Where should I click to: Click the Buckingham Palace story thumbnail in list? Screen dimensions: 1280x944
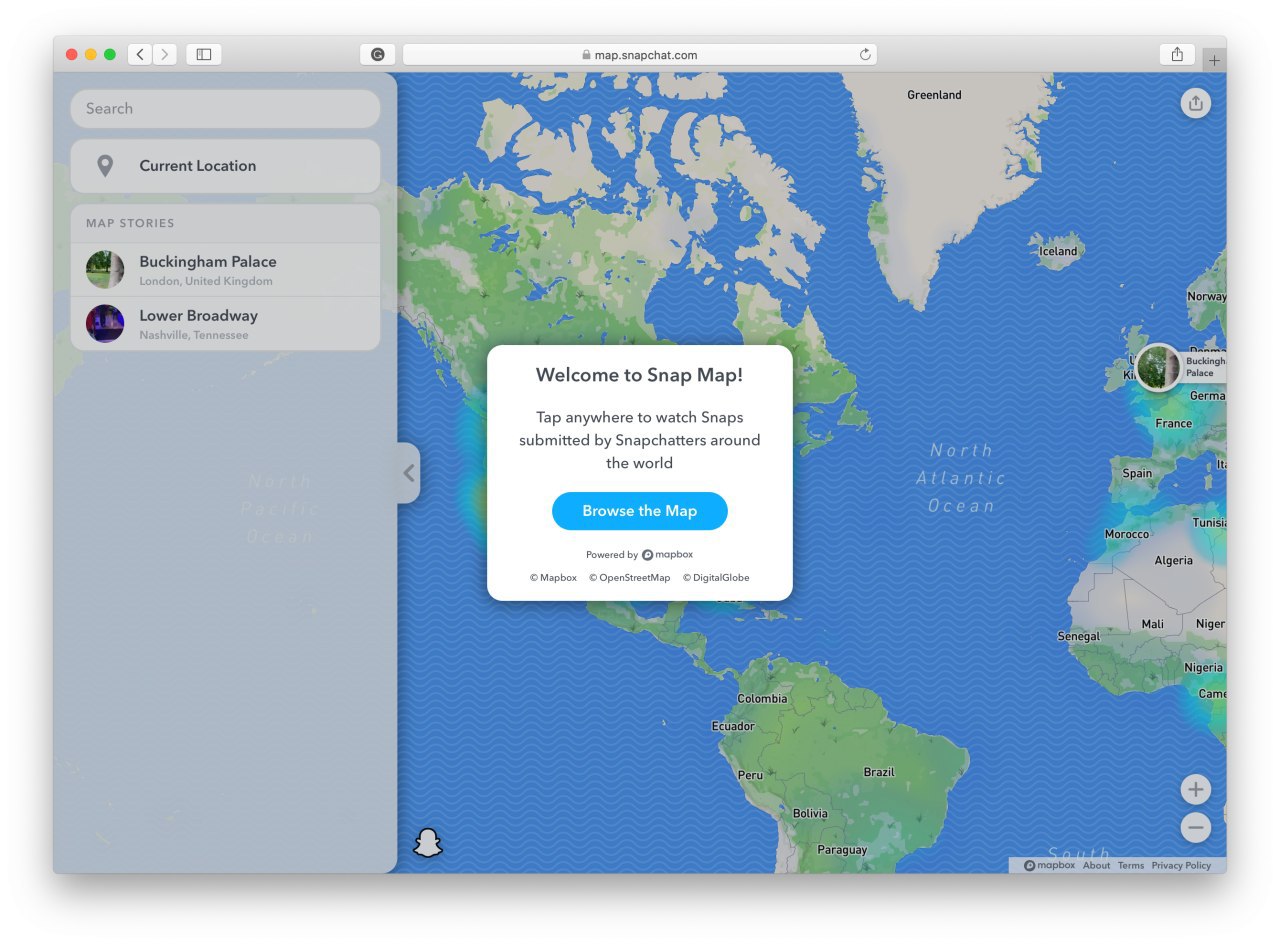tap(105, 270)
